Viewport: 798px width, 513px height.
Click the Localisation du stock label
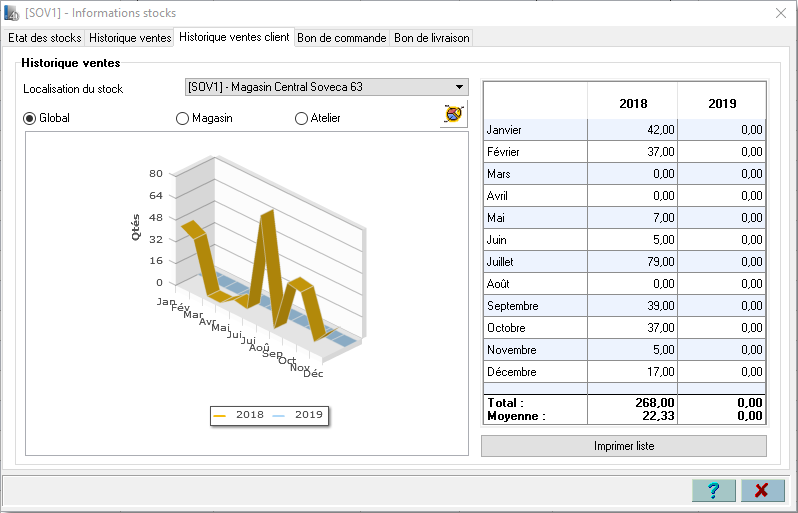[73, 89]
